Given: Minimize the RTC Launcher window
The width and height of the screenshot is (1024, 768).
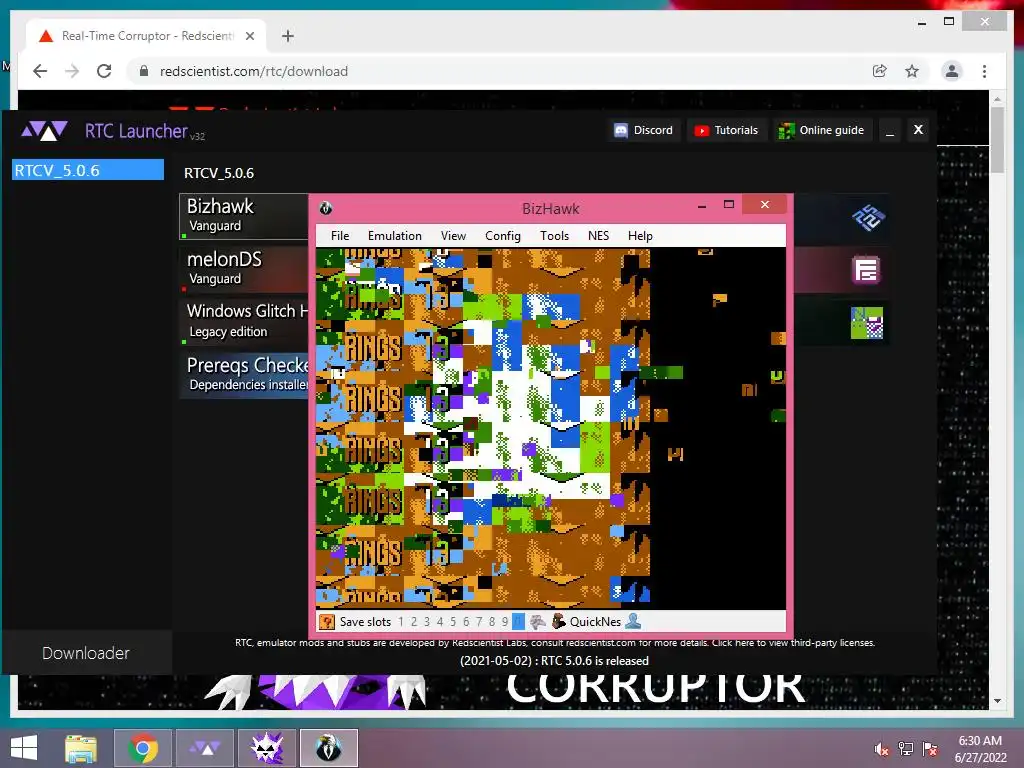Looking at the screenshot, I should (889, 130).
